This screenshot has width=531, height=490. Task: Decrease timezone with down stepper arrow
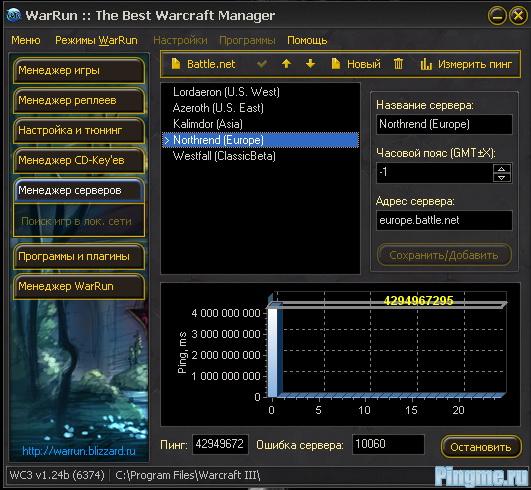tap(502, 177)
